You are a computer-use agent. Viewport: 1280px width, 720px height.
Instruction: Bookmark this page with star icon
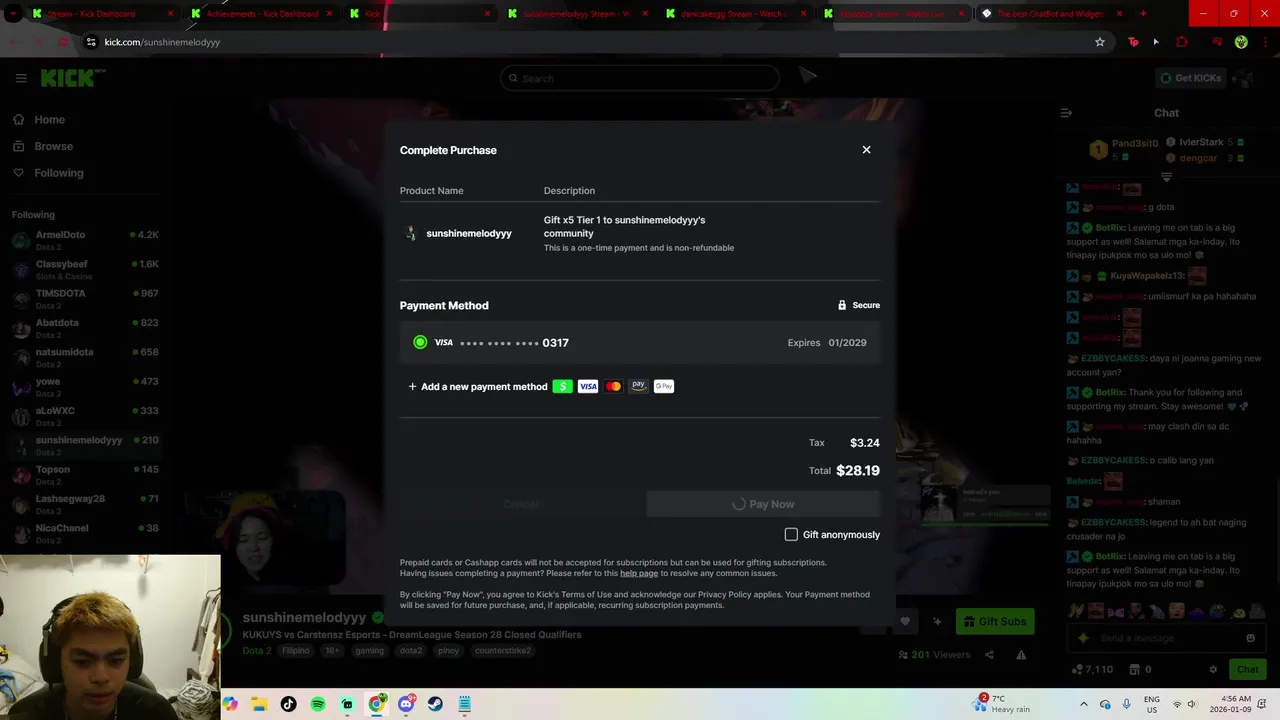[x=1100, y=42]
